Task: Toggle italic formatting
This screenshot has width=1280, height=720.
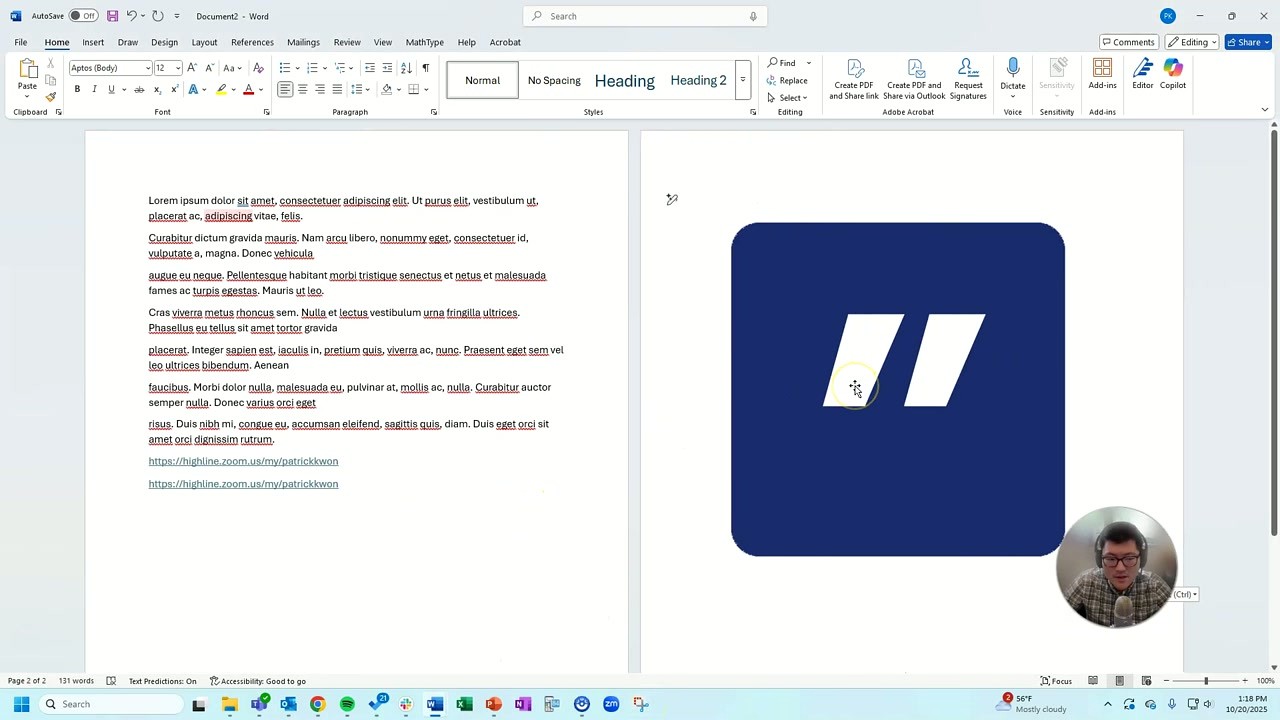Action: click(93, 89)
